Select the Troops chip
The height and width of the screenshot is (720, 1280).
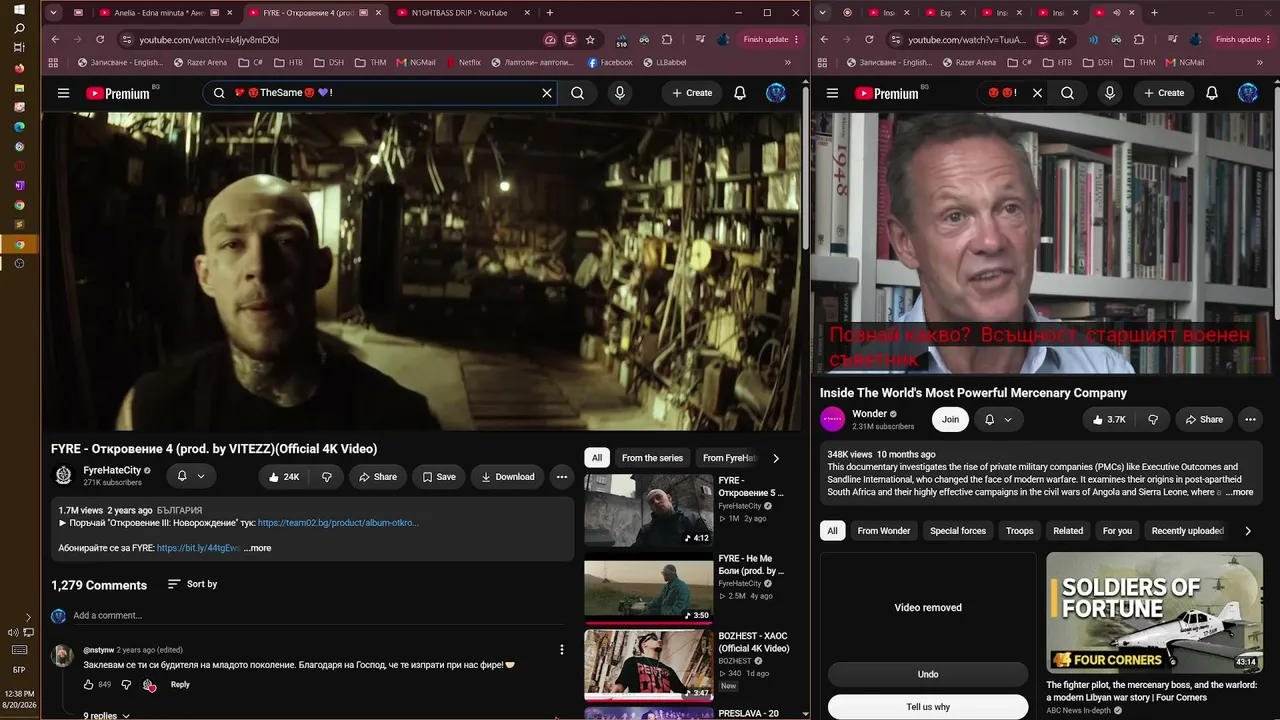(x=1020, y=531)
